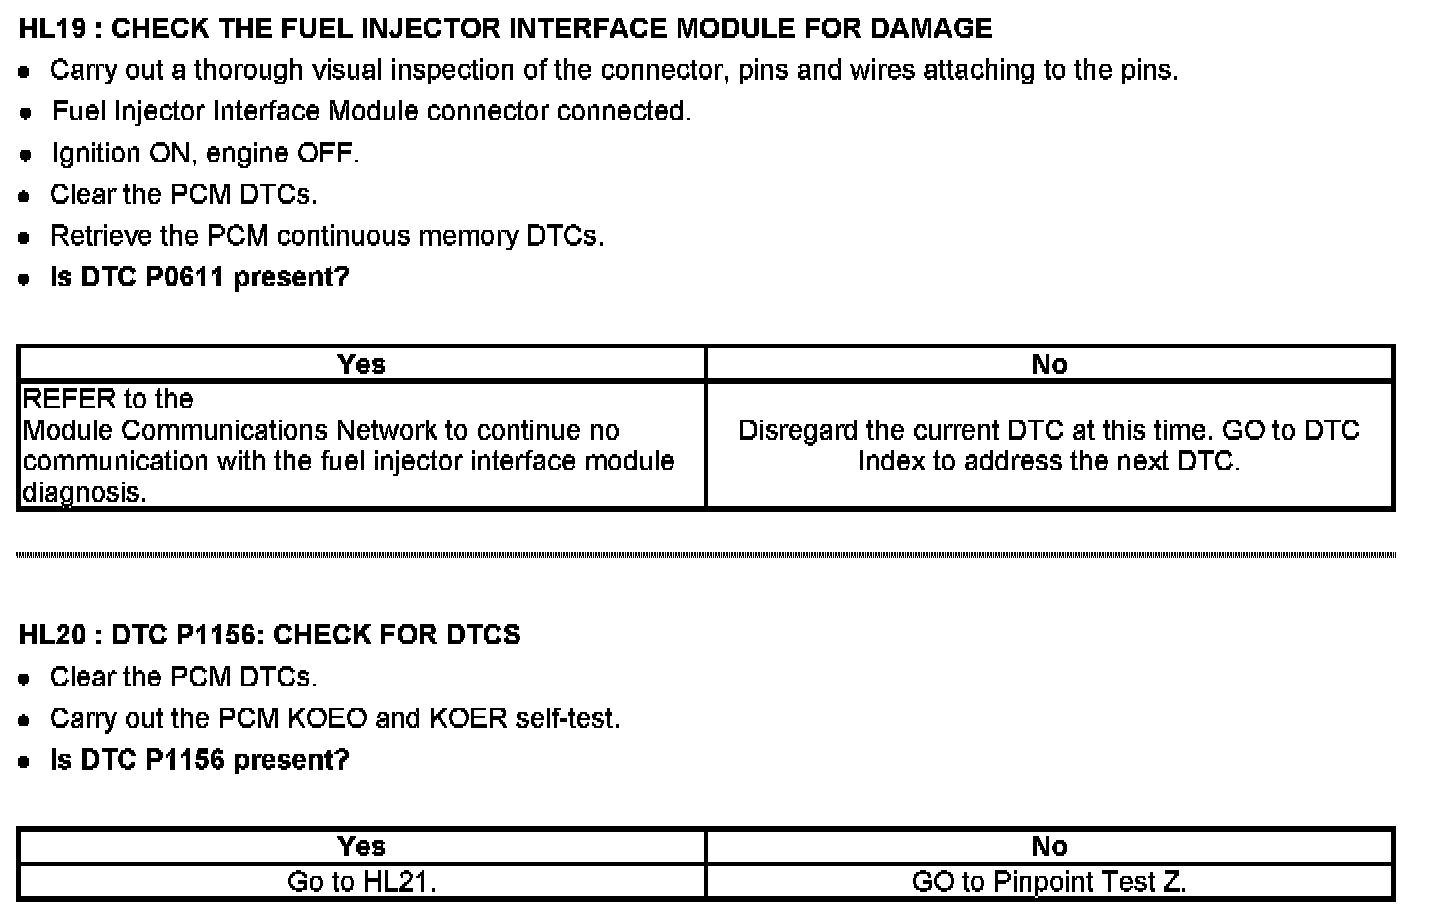Image resolution: width=1440 pixels, height=922 pixels.
Task: Click the Ignition ON, engine OFF step
Action: [x=204, y=153]
